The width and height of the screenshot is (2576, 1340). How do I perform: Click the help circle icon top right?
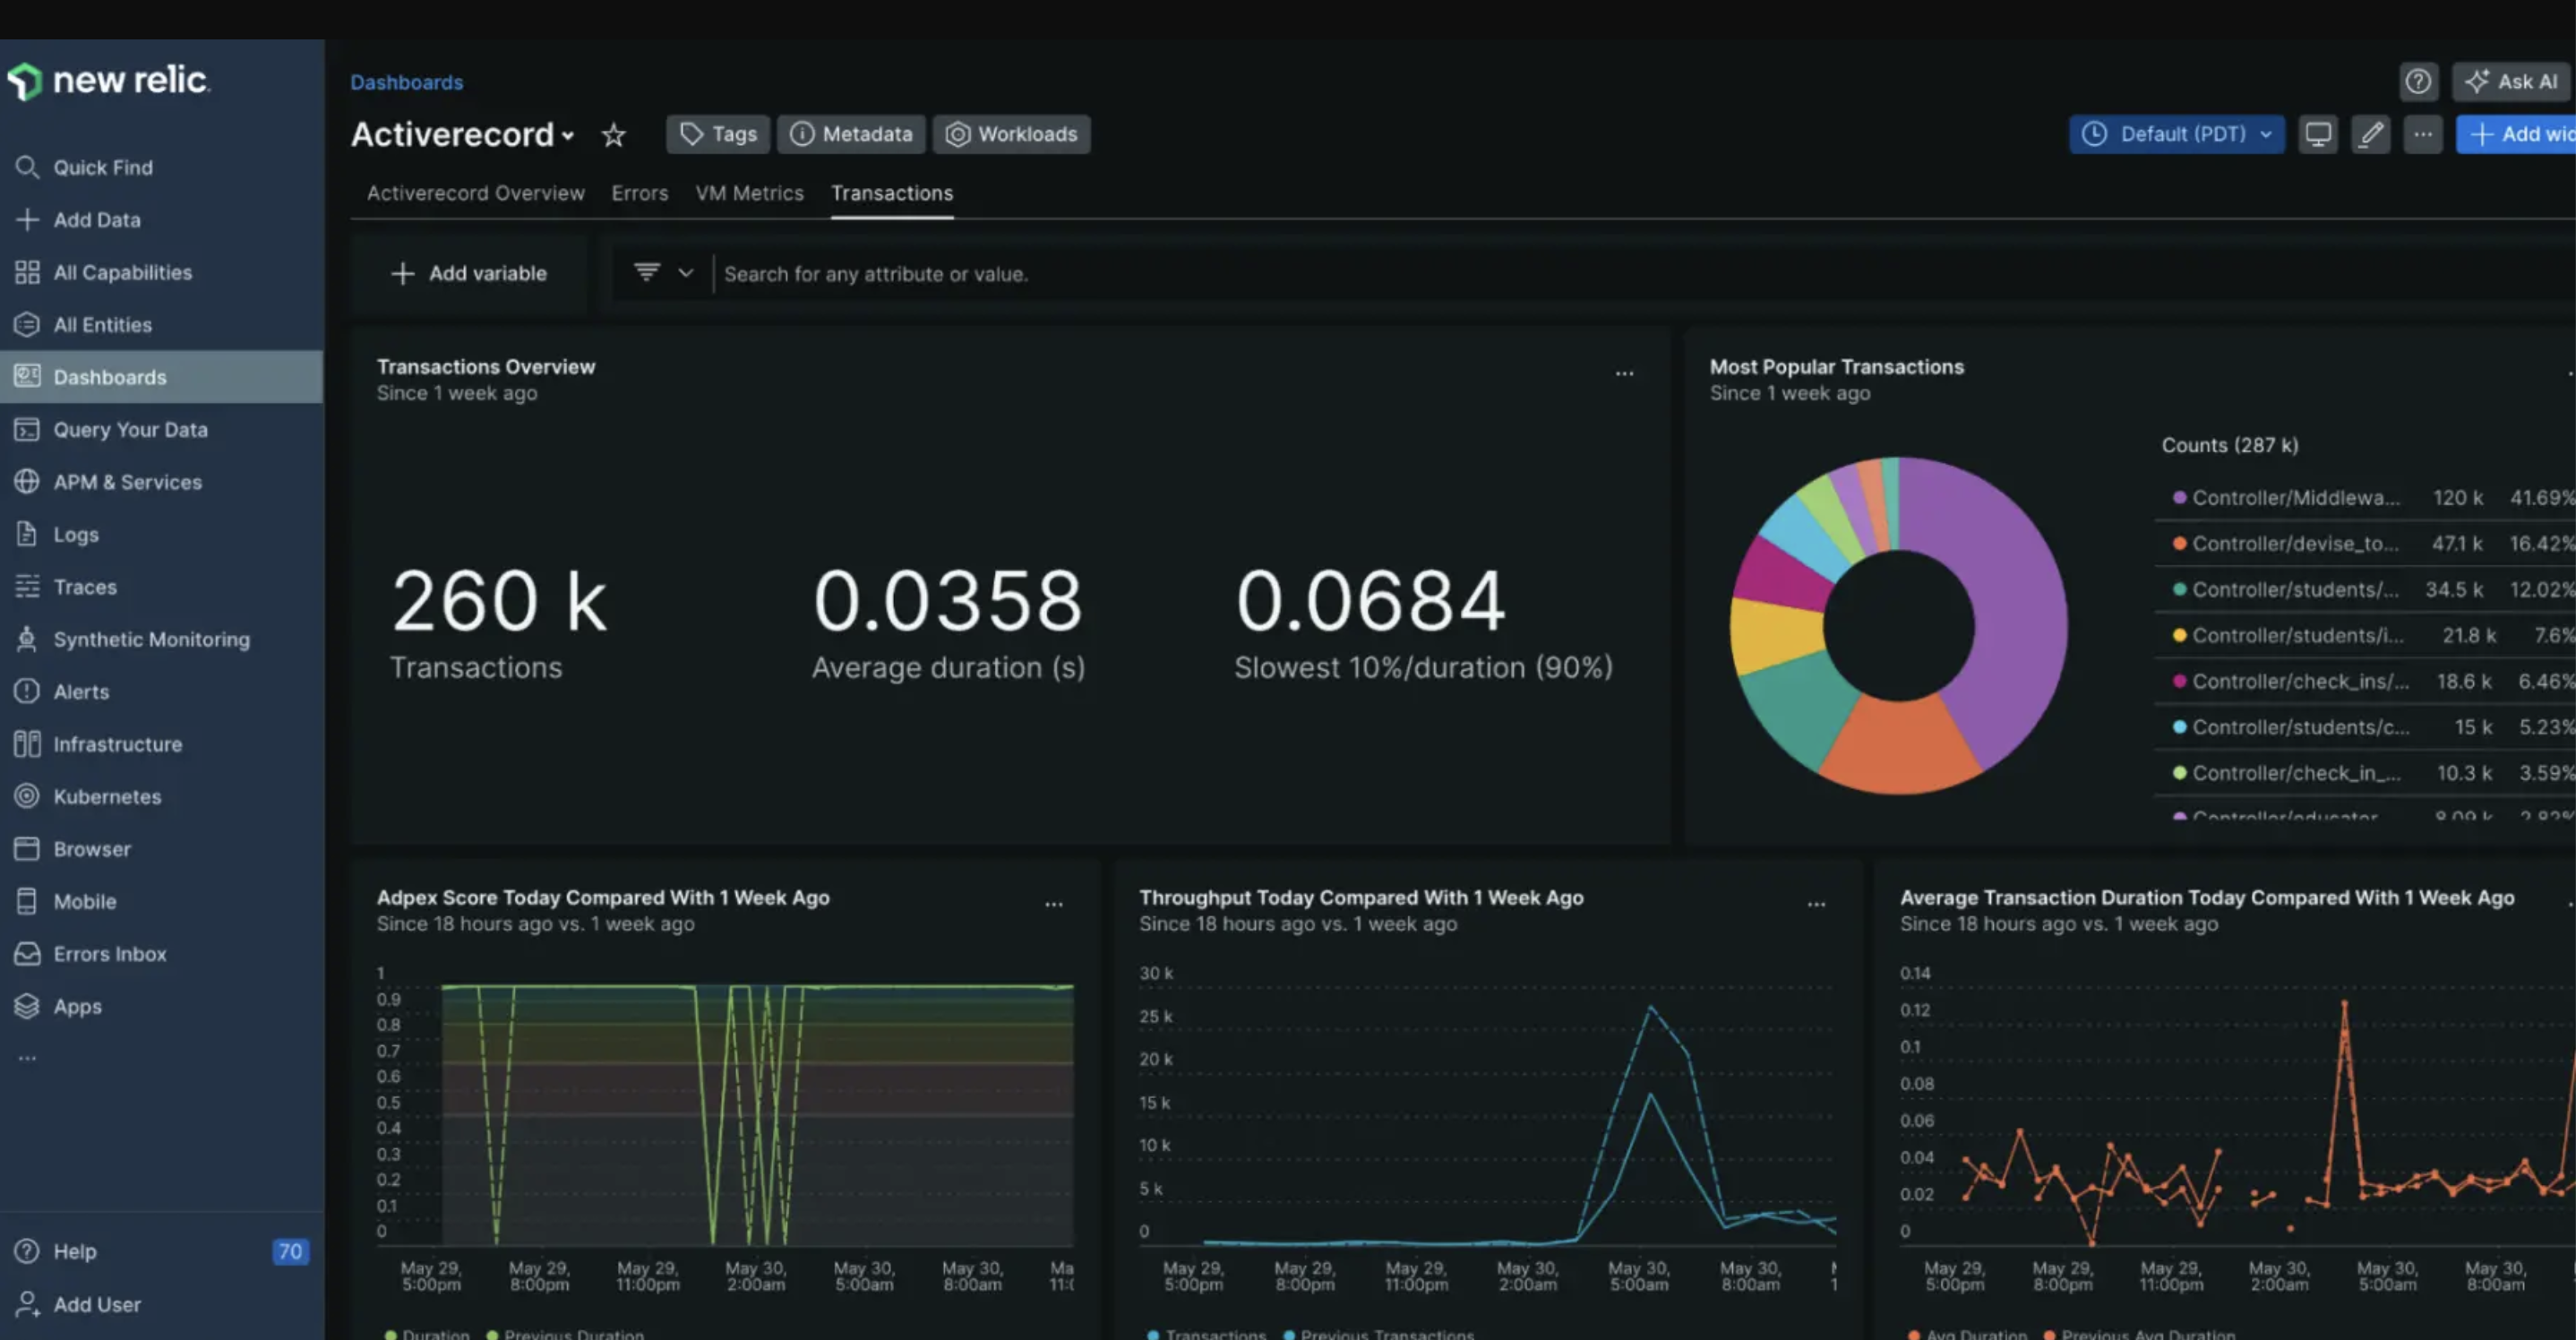coord(2418,81)
